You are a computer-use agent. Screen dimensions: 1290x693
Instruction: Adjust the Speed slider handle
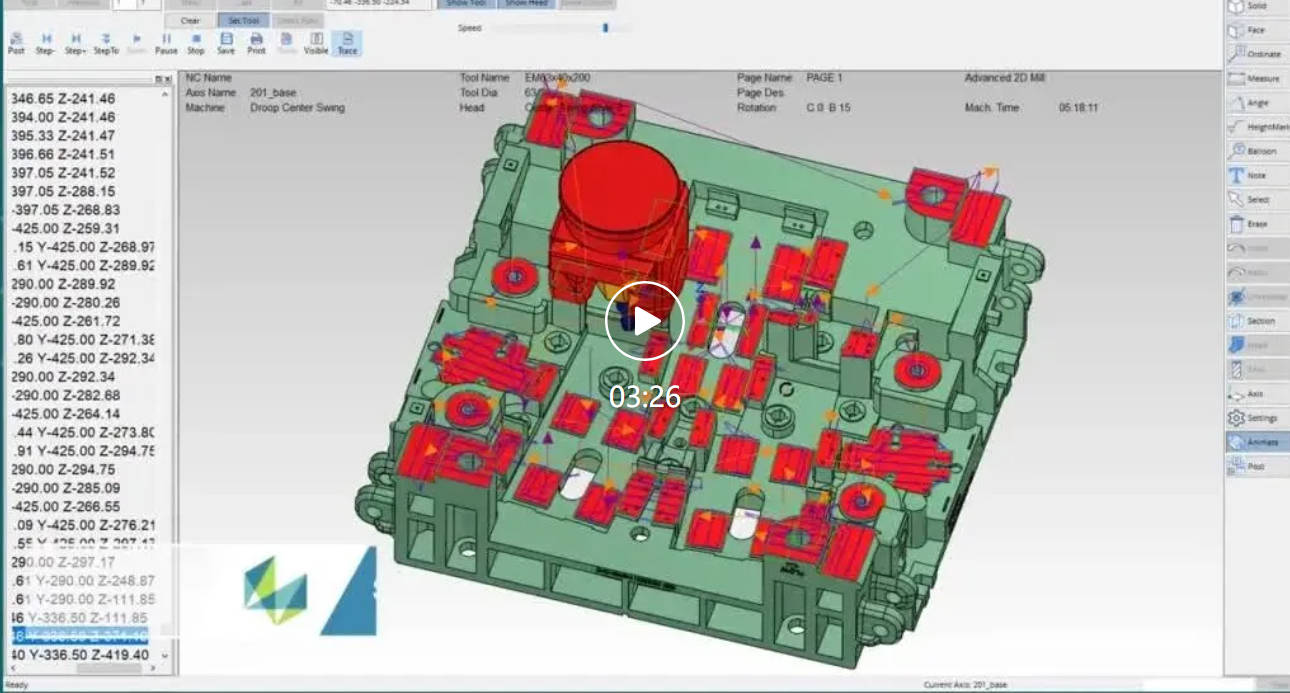[605, 28]
